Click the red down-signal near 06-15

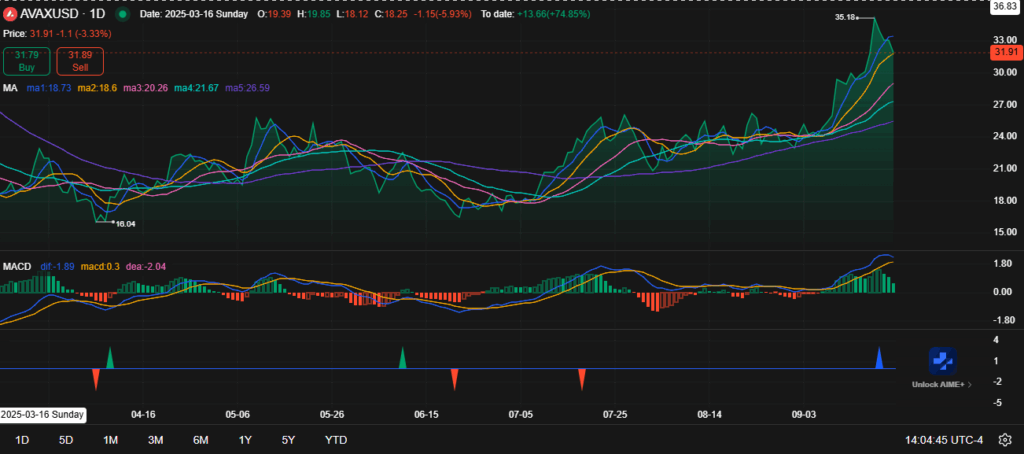(x=454, y=378)
